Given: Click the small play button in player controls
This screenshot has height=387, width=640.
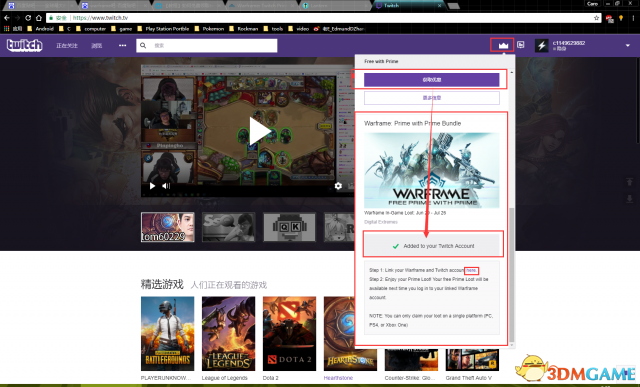Looking at the screenshot, I should [x=152, y=186].
